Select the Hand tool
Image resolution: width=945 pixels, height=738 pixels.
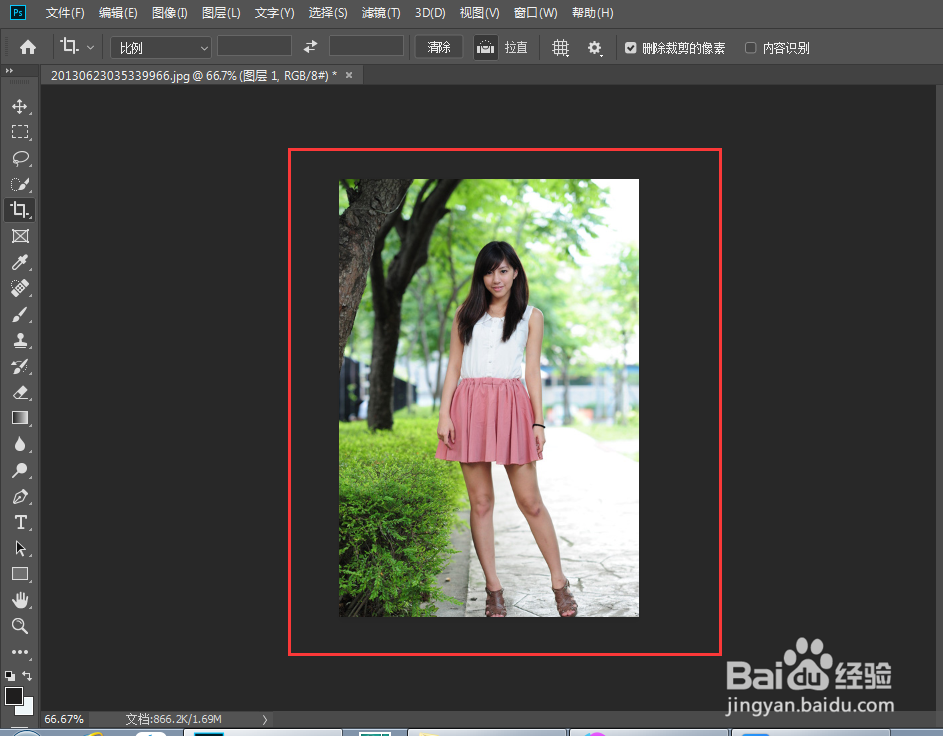pos(20,600)
